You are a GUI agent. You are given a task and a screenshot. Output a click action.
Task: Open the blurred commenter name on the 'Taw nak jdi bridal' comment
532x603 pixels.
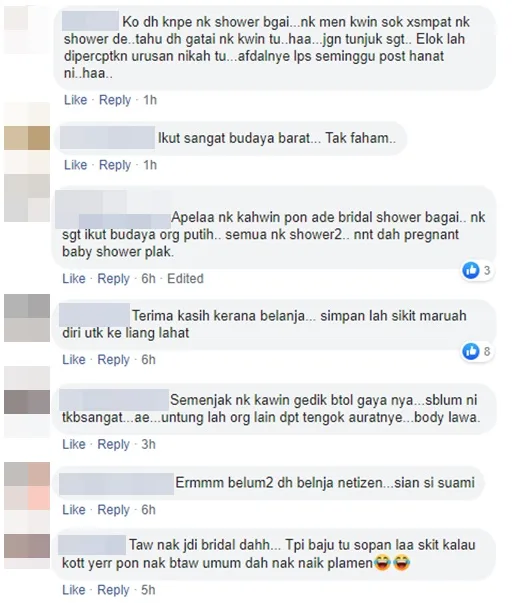pos(92,545)
